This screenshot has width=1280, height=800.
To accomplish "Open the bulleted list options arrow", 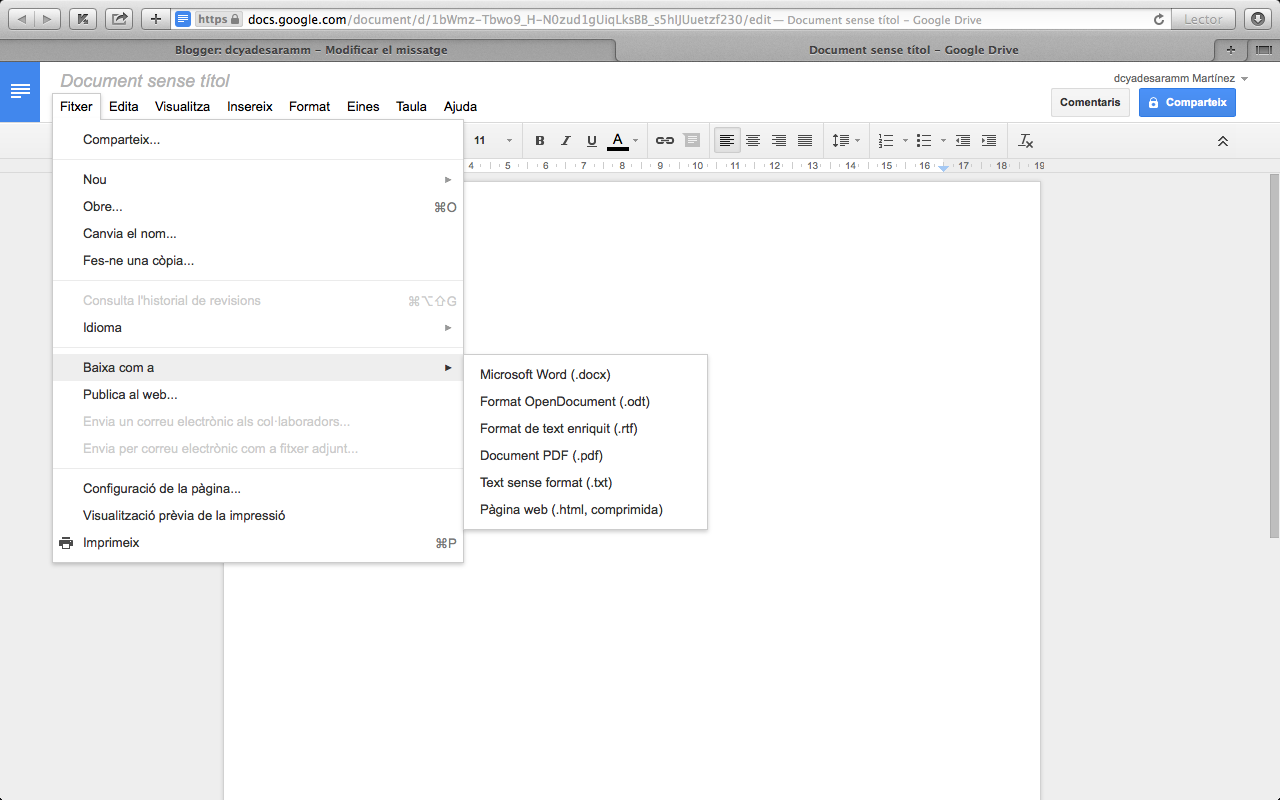I will (943, 141).
